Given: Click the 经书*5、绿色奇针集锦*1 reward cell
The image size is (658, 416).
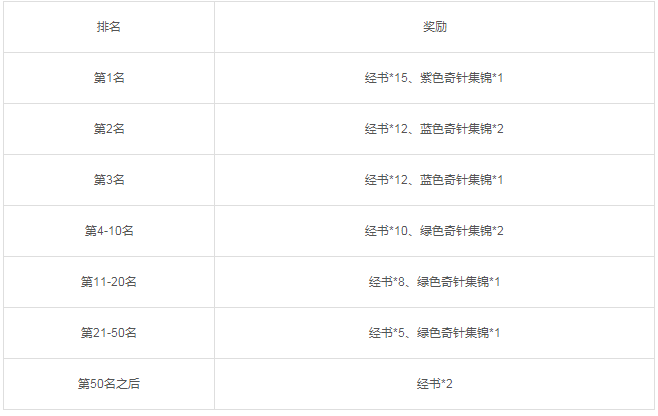Looking at the screenshot, I should (x=434, y=333).
